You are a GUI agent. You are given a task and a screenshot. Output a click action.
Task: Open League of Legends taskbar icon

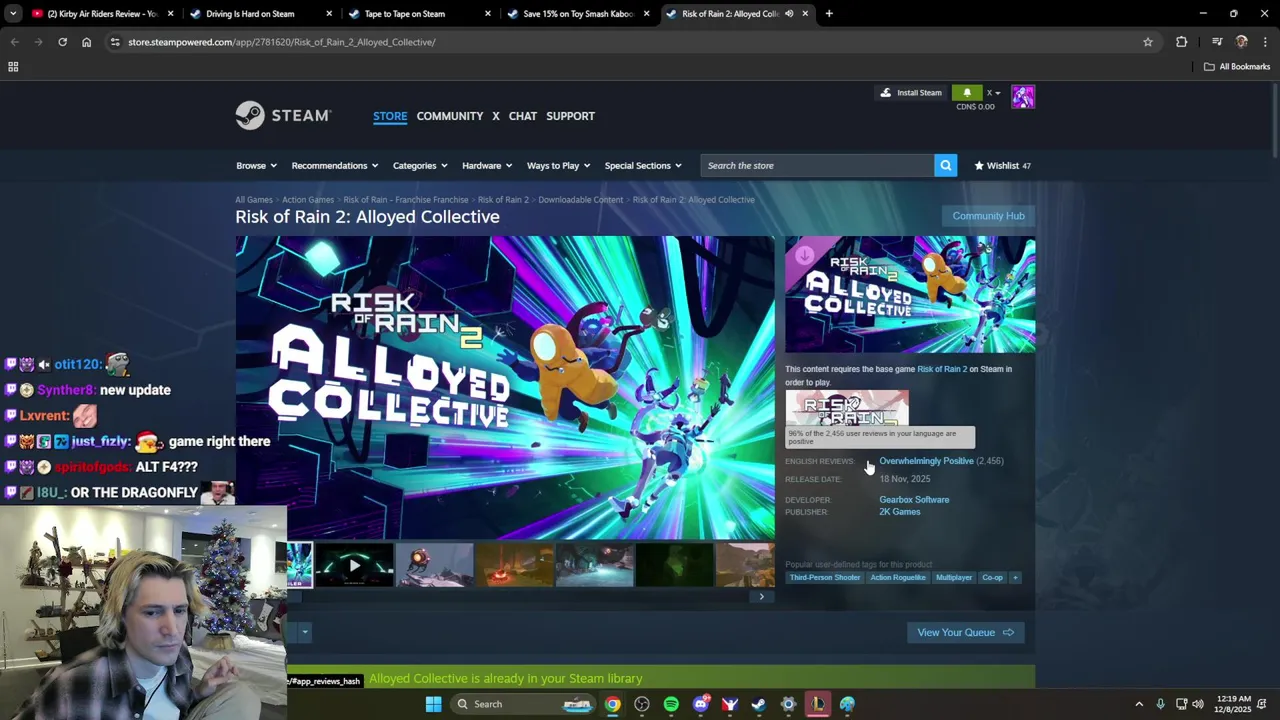[x=818, y=704]
